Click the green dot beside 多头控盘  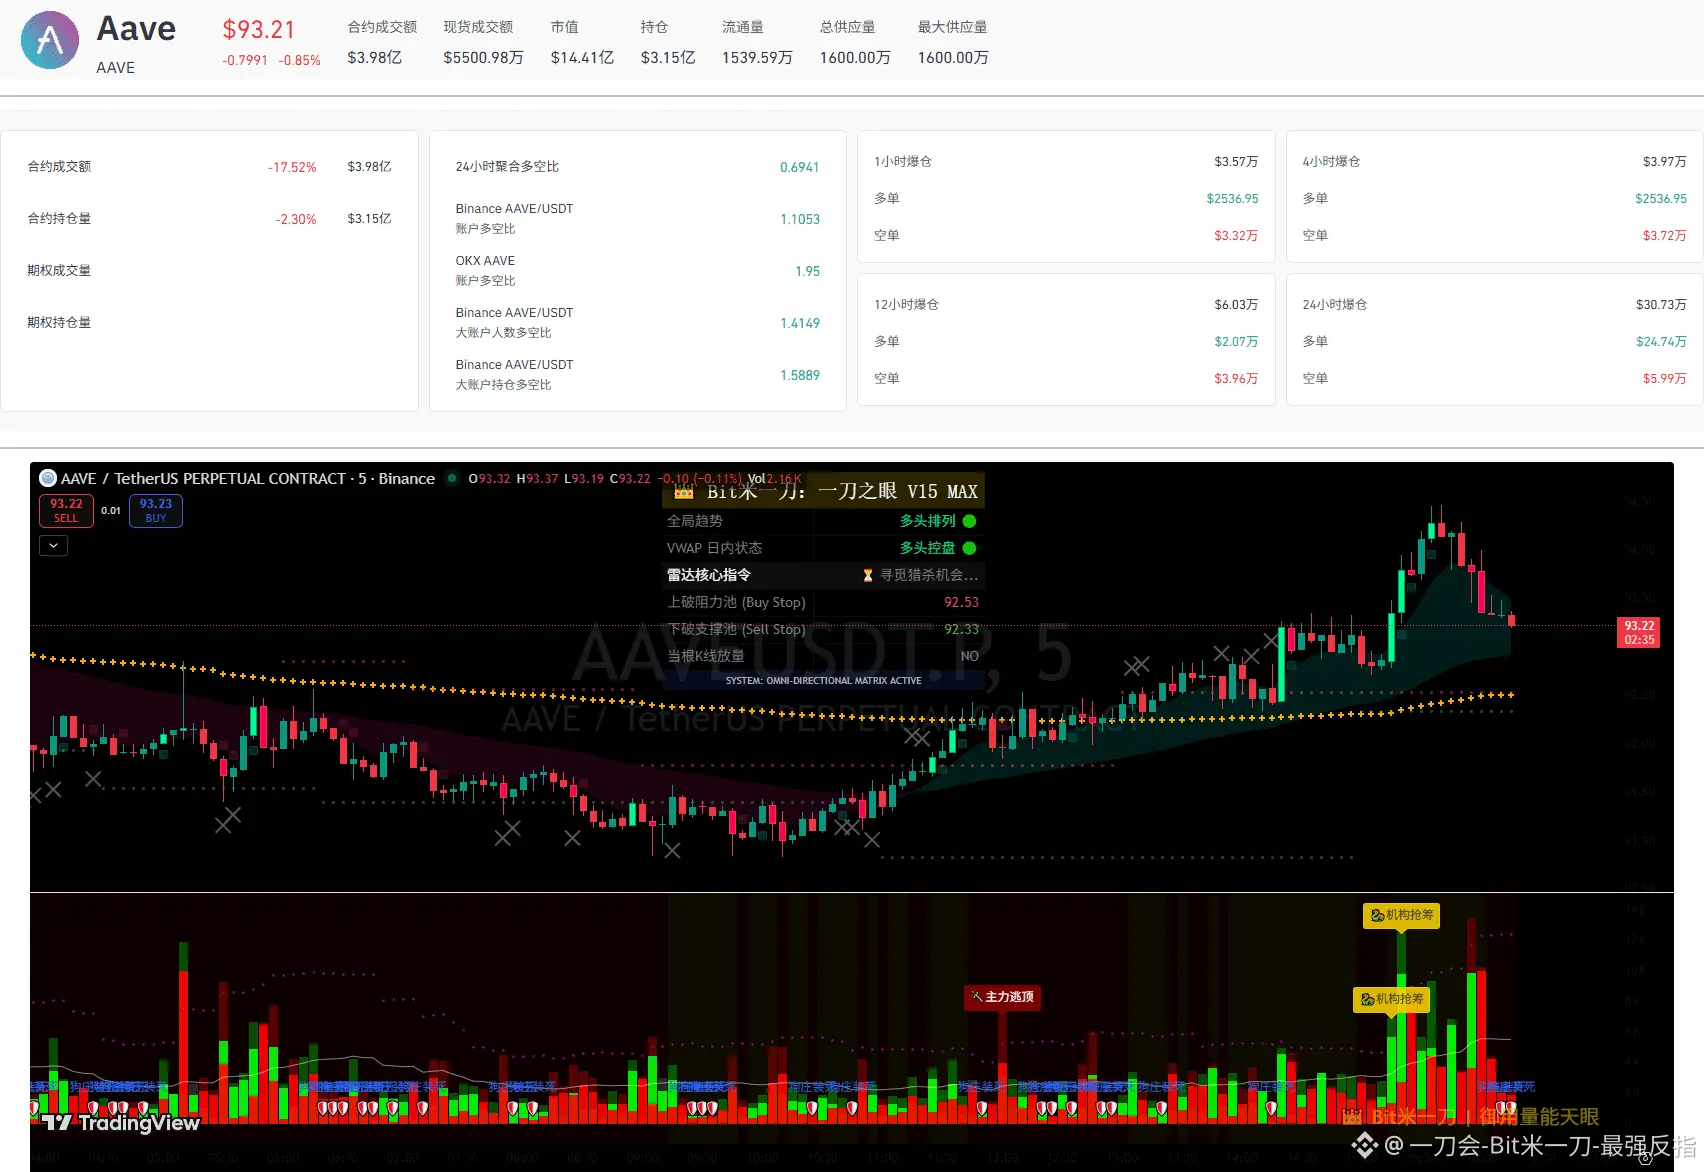(969, 548)
